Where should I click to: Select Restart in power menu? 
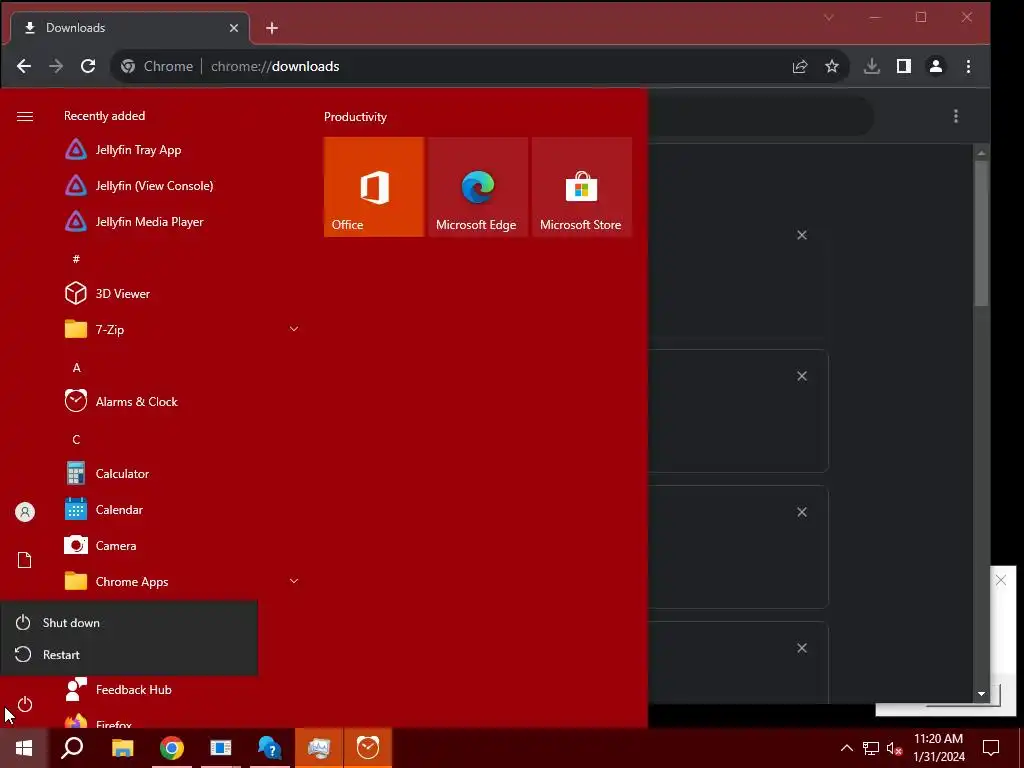coord(129,654)
